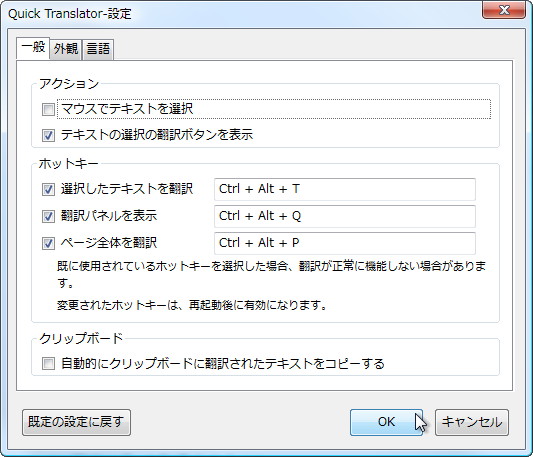The width and height of the screenshot is (533, 457).
Task: Confirm settings with OK button
Action: pyautogui.click(x=386, y=422)
